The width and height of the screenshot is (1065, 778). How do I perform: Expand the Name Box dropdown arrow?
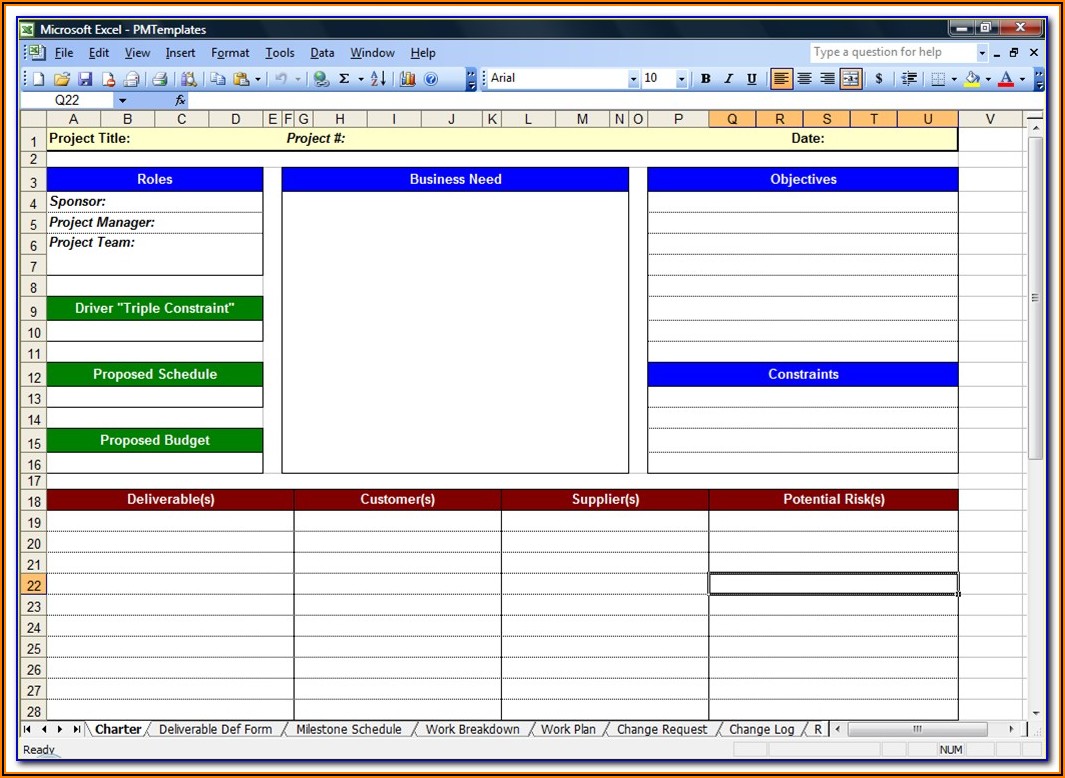click(x=123, y=100)
